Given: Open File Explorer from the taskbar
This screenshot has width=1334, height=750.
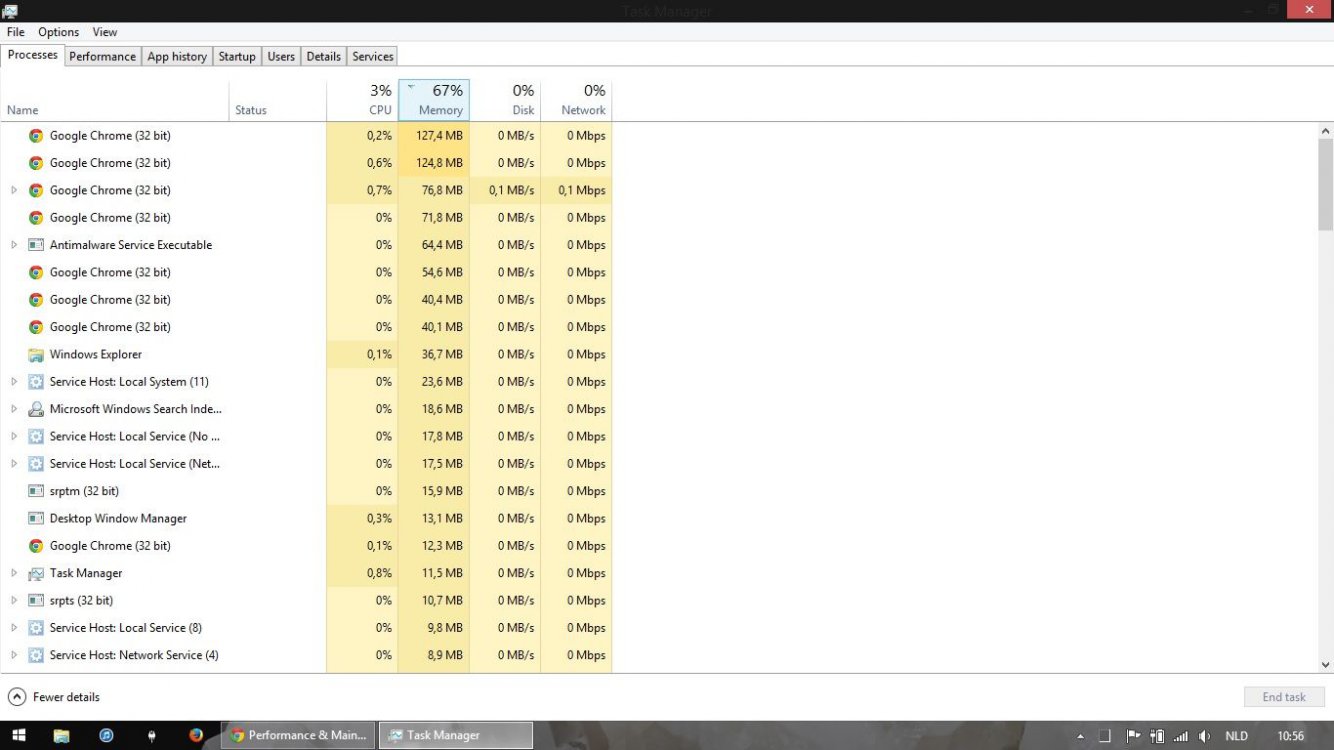Looking at the screenshot, I should pos(61,735).
